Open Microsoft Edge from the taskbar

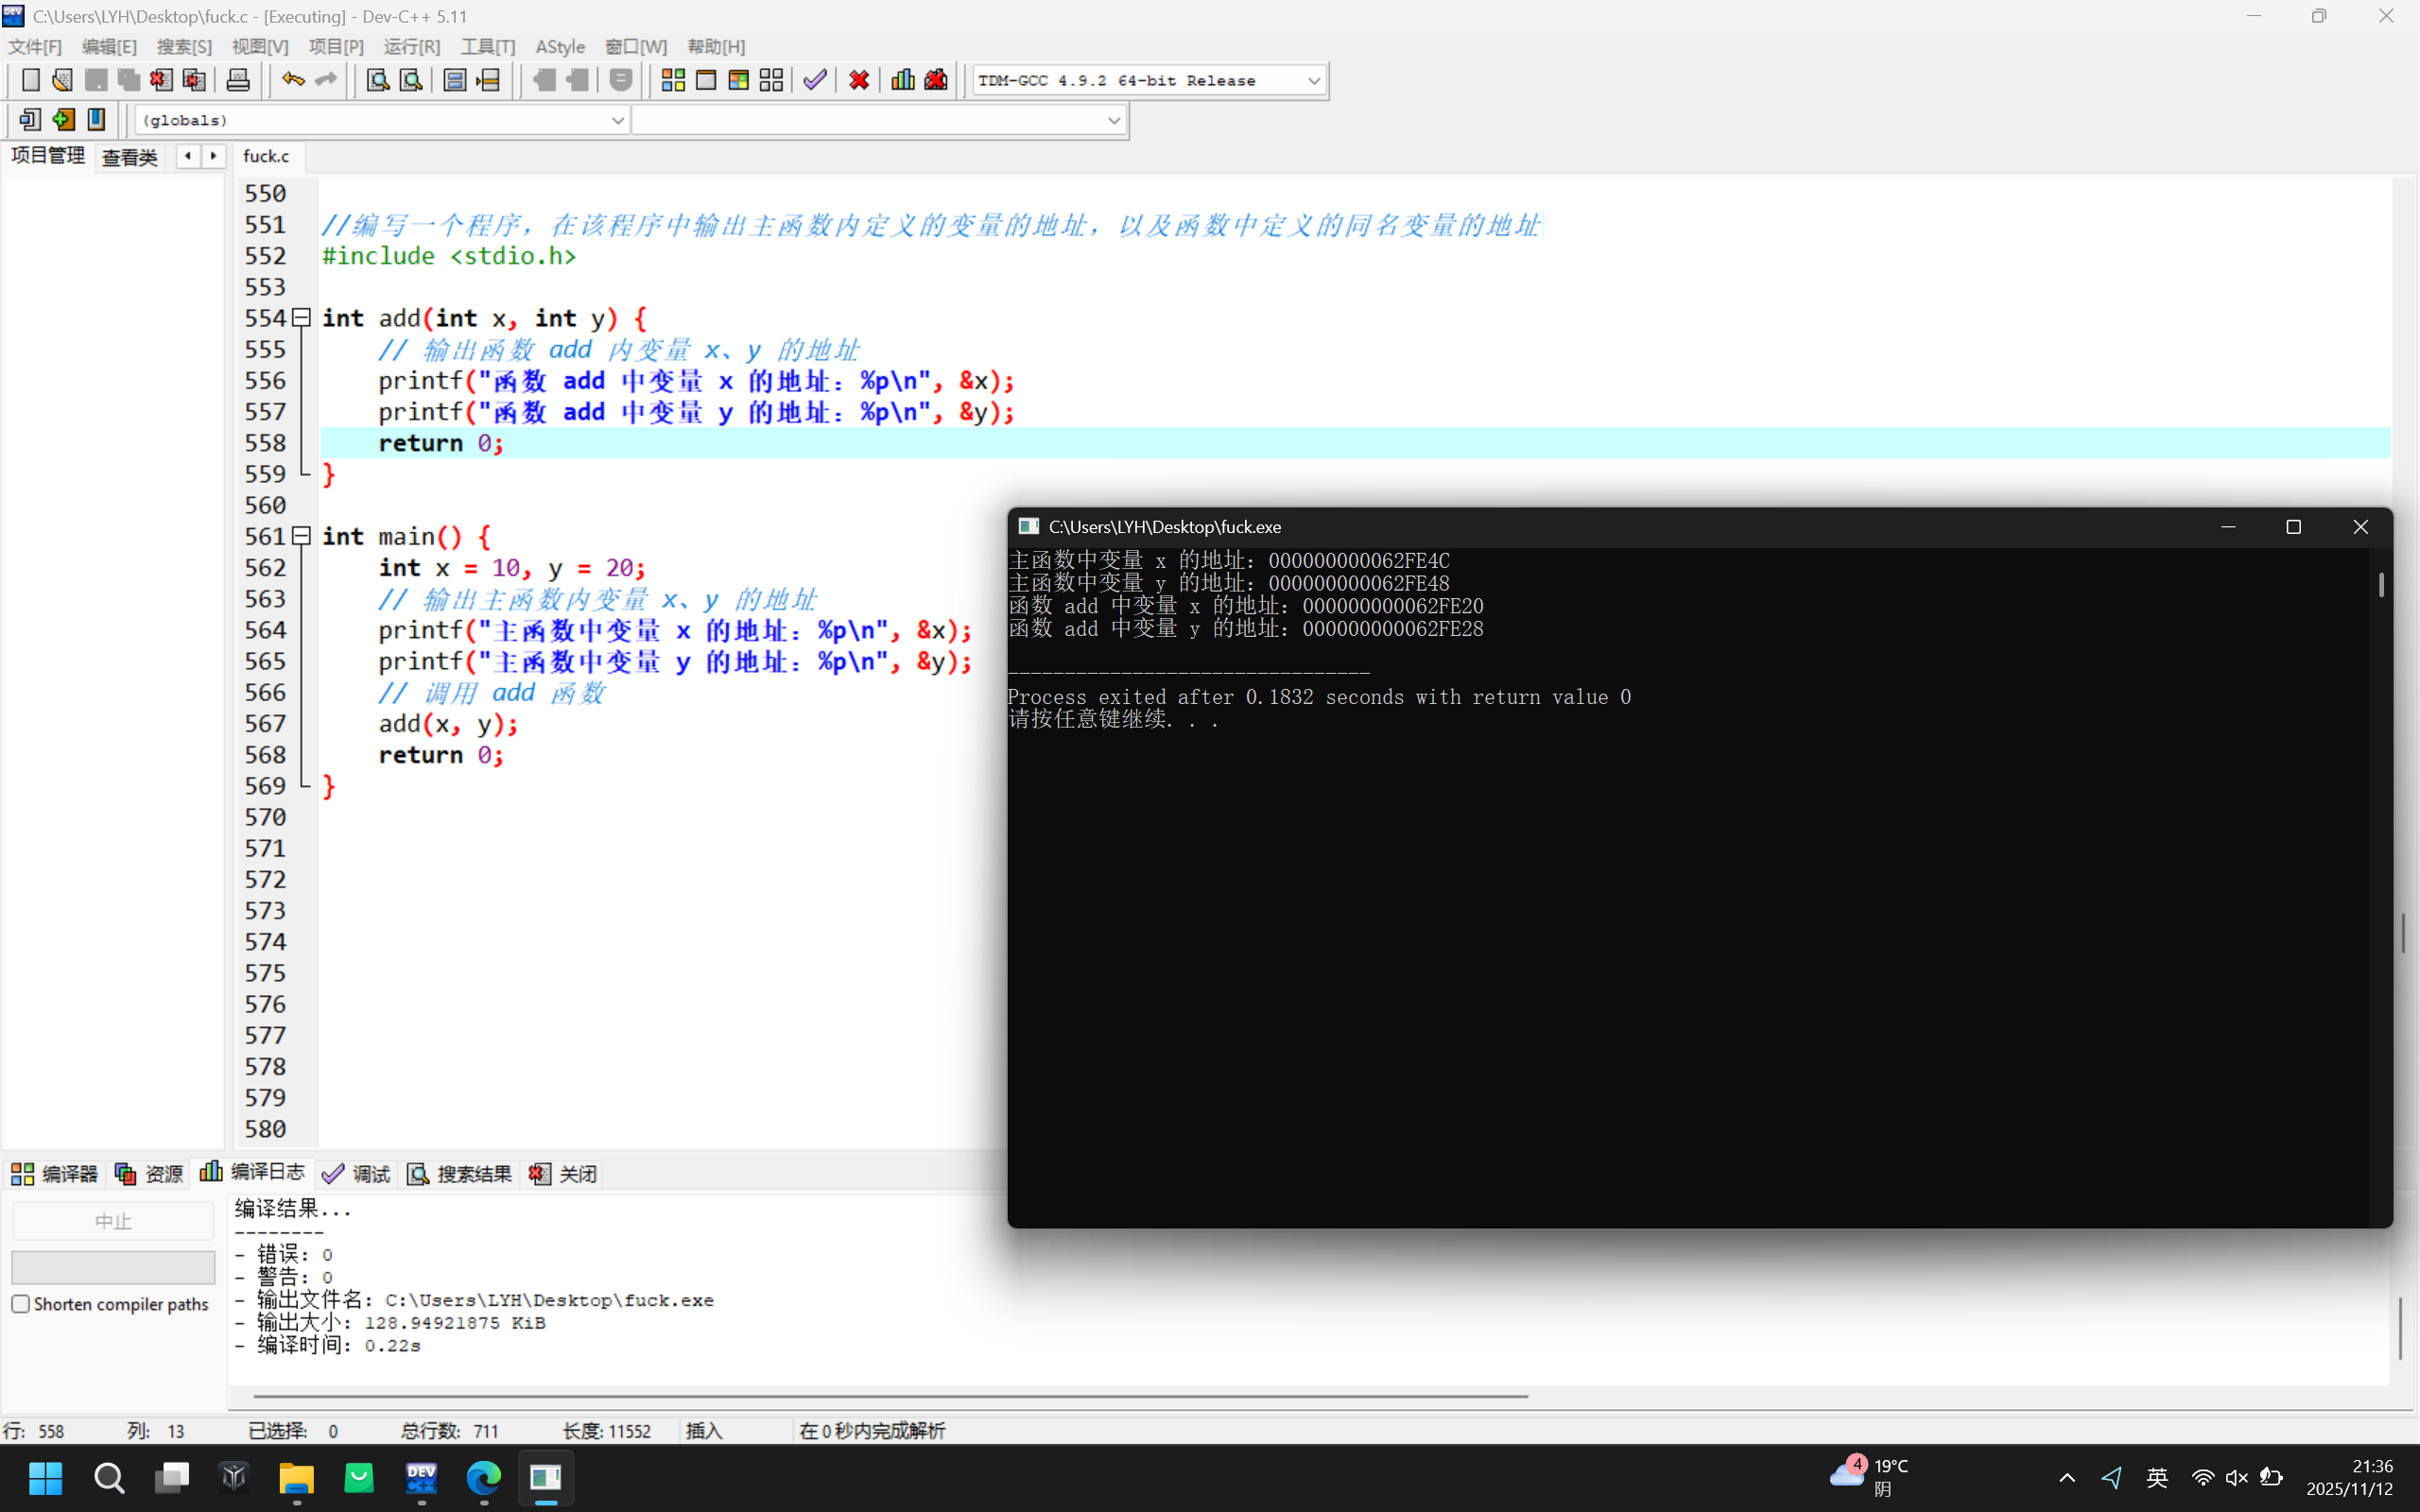coord(484,1477)
